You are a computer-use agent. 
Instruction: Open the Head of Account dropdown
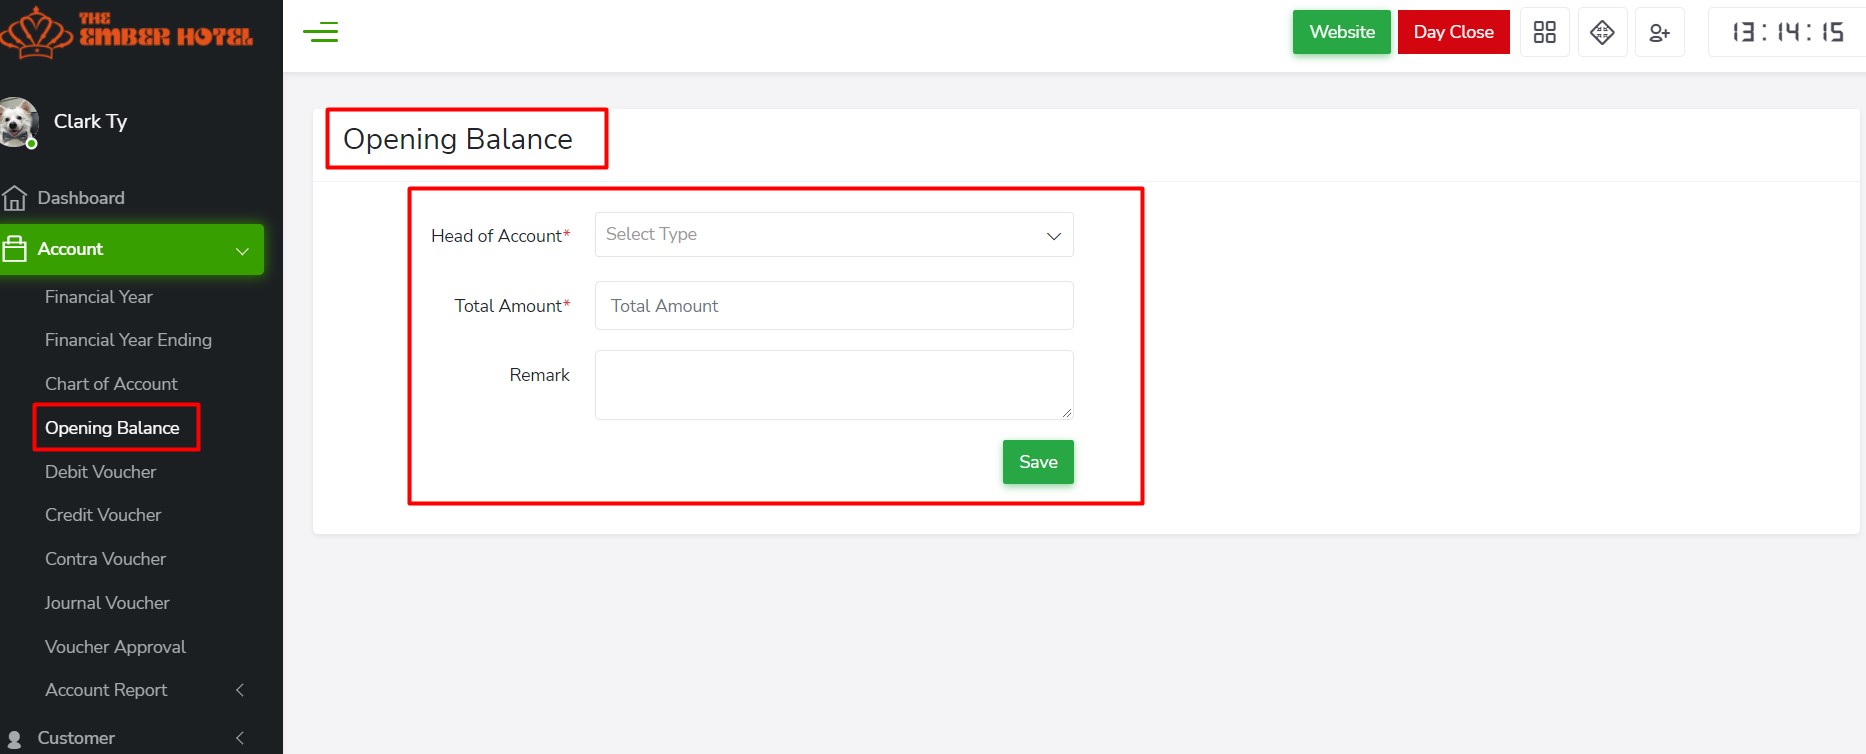coord(833,235)
